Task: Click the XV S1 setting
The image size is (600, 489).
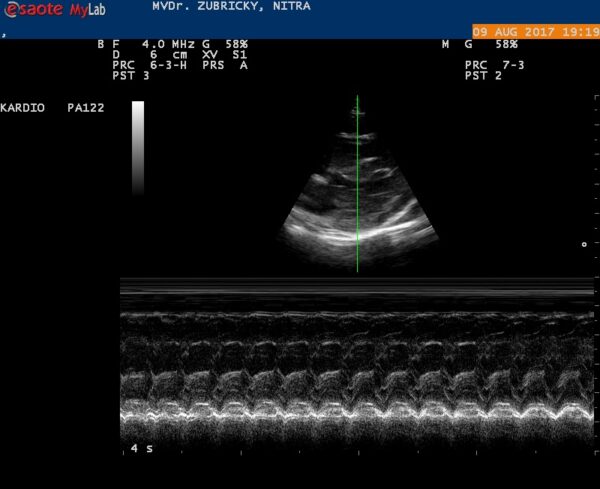Action: [225, 55]
